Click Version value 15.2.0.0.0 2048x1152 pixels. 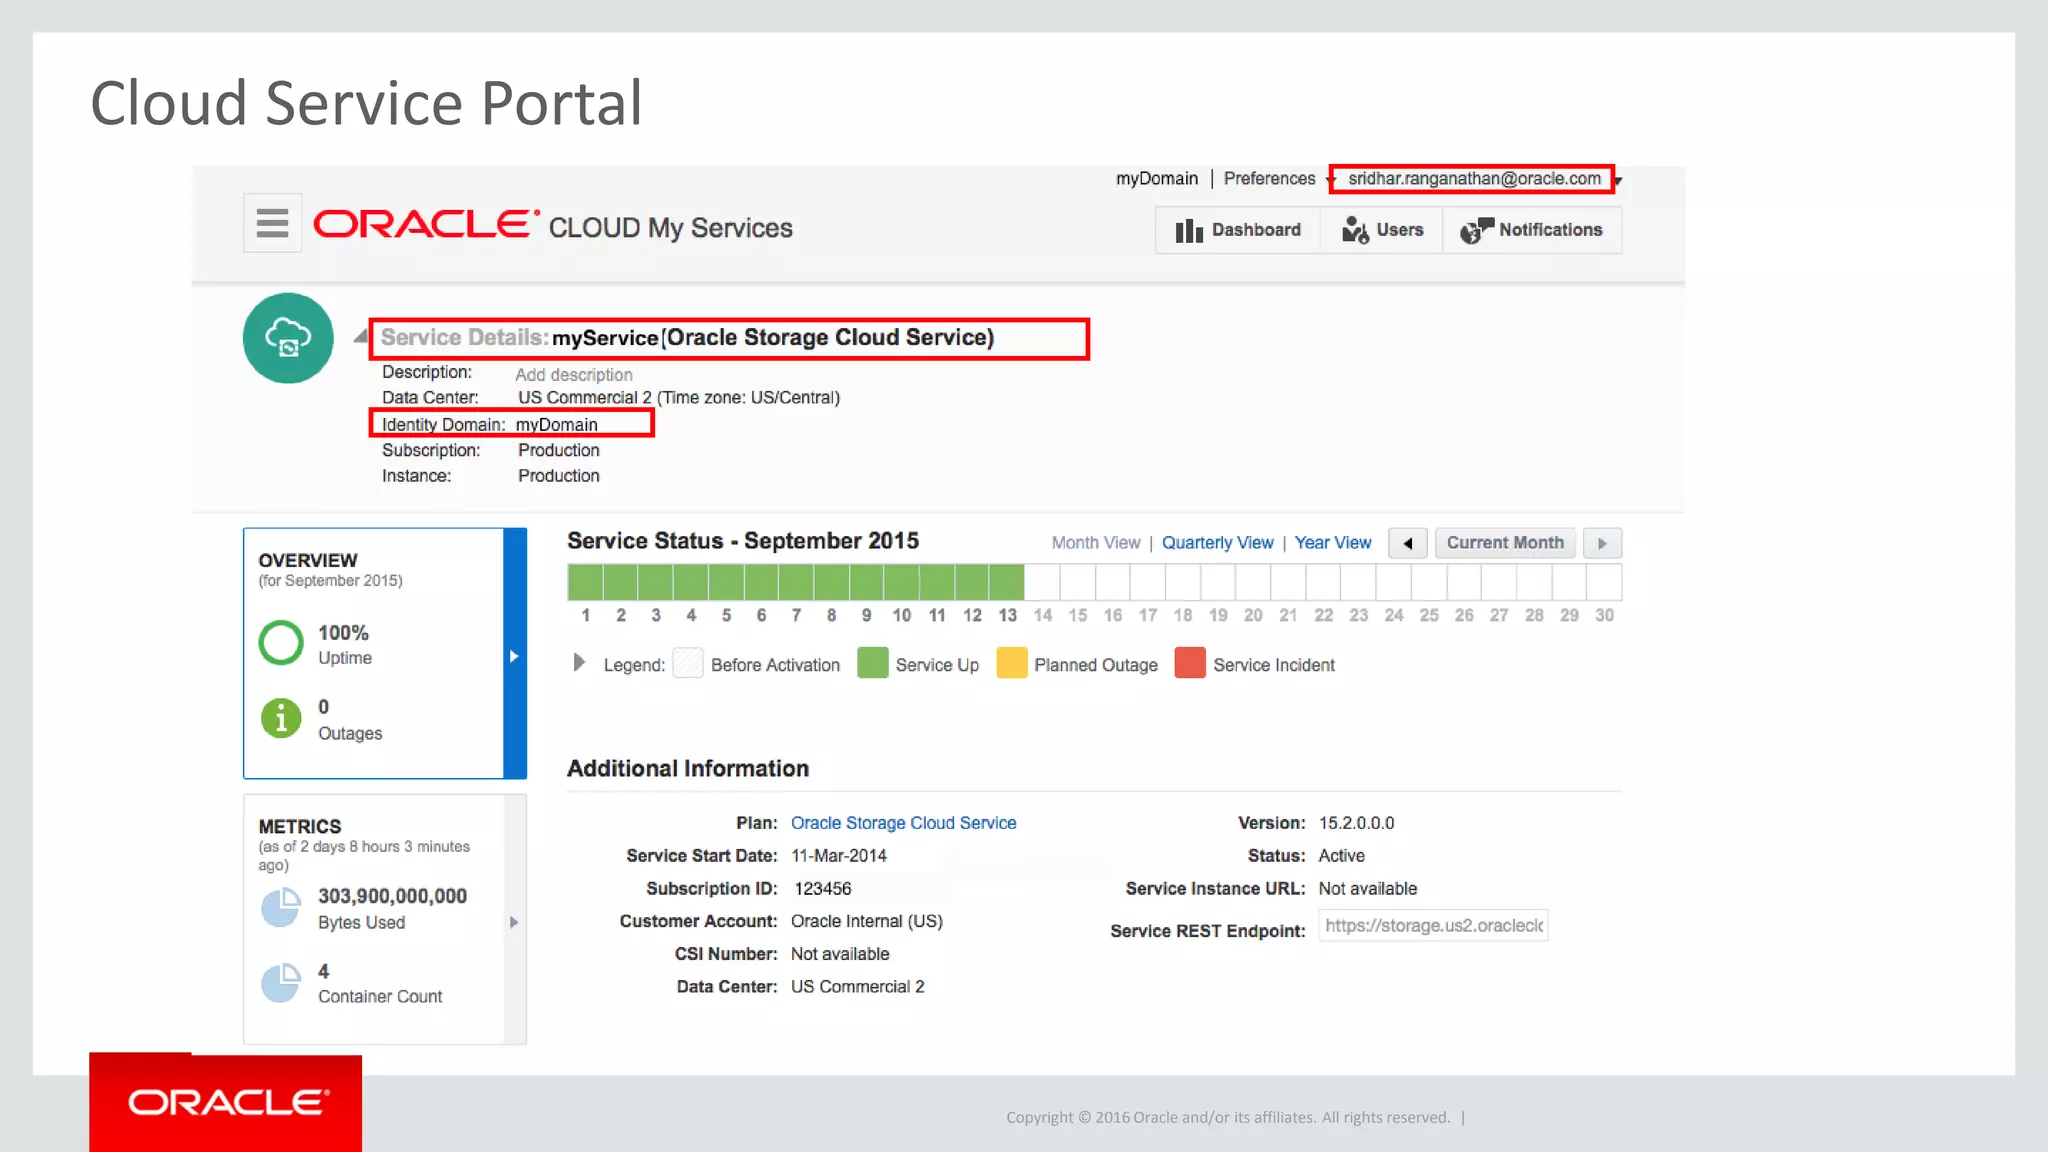point(1356,823)
